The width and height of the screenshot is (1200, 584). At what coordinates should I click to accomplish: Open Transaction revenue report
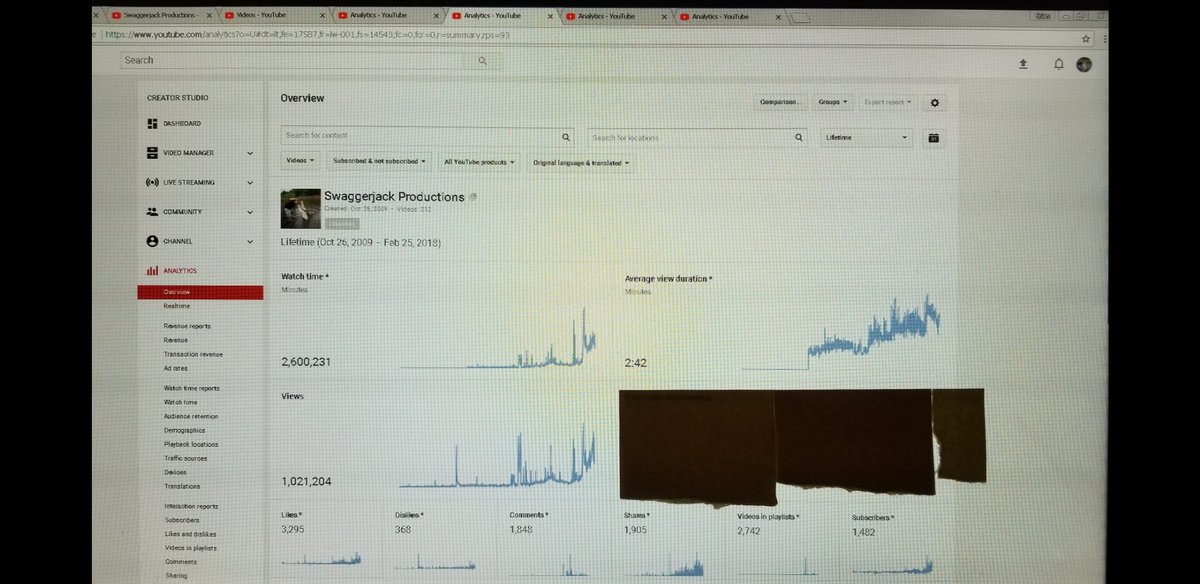click(193, 354)
